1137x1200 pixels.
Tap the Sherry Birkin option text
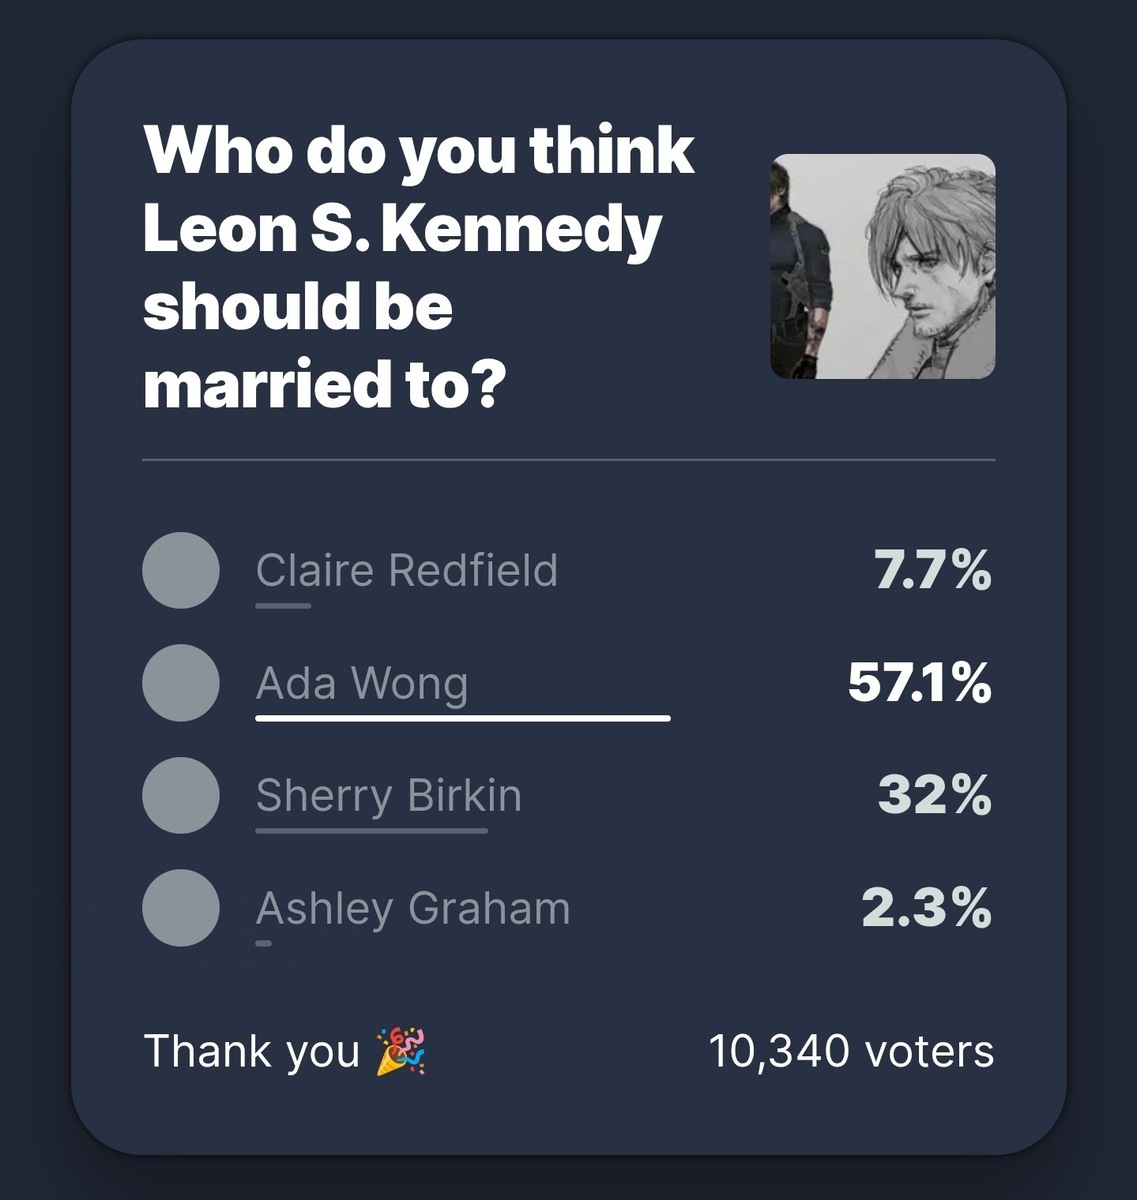click(388, 796)
